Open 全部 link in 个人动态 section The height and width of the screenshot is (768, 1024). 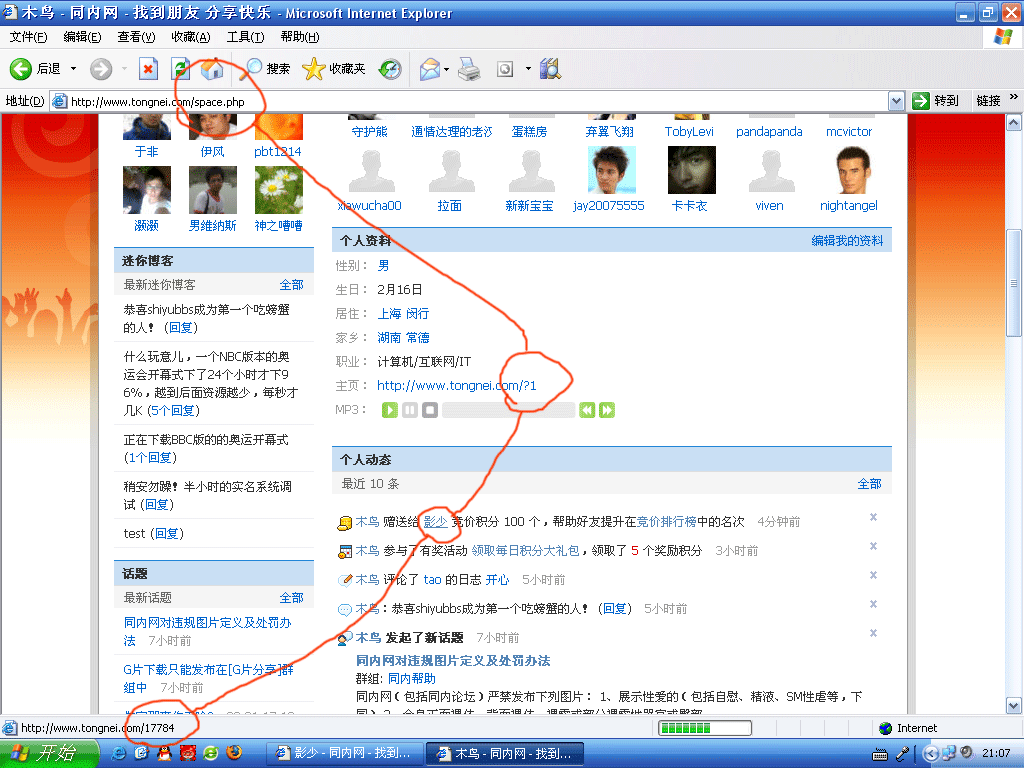coord(869,484)
